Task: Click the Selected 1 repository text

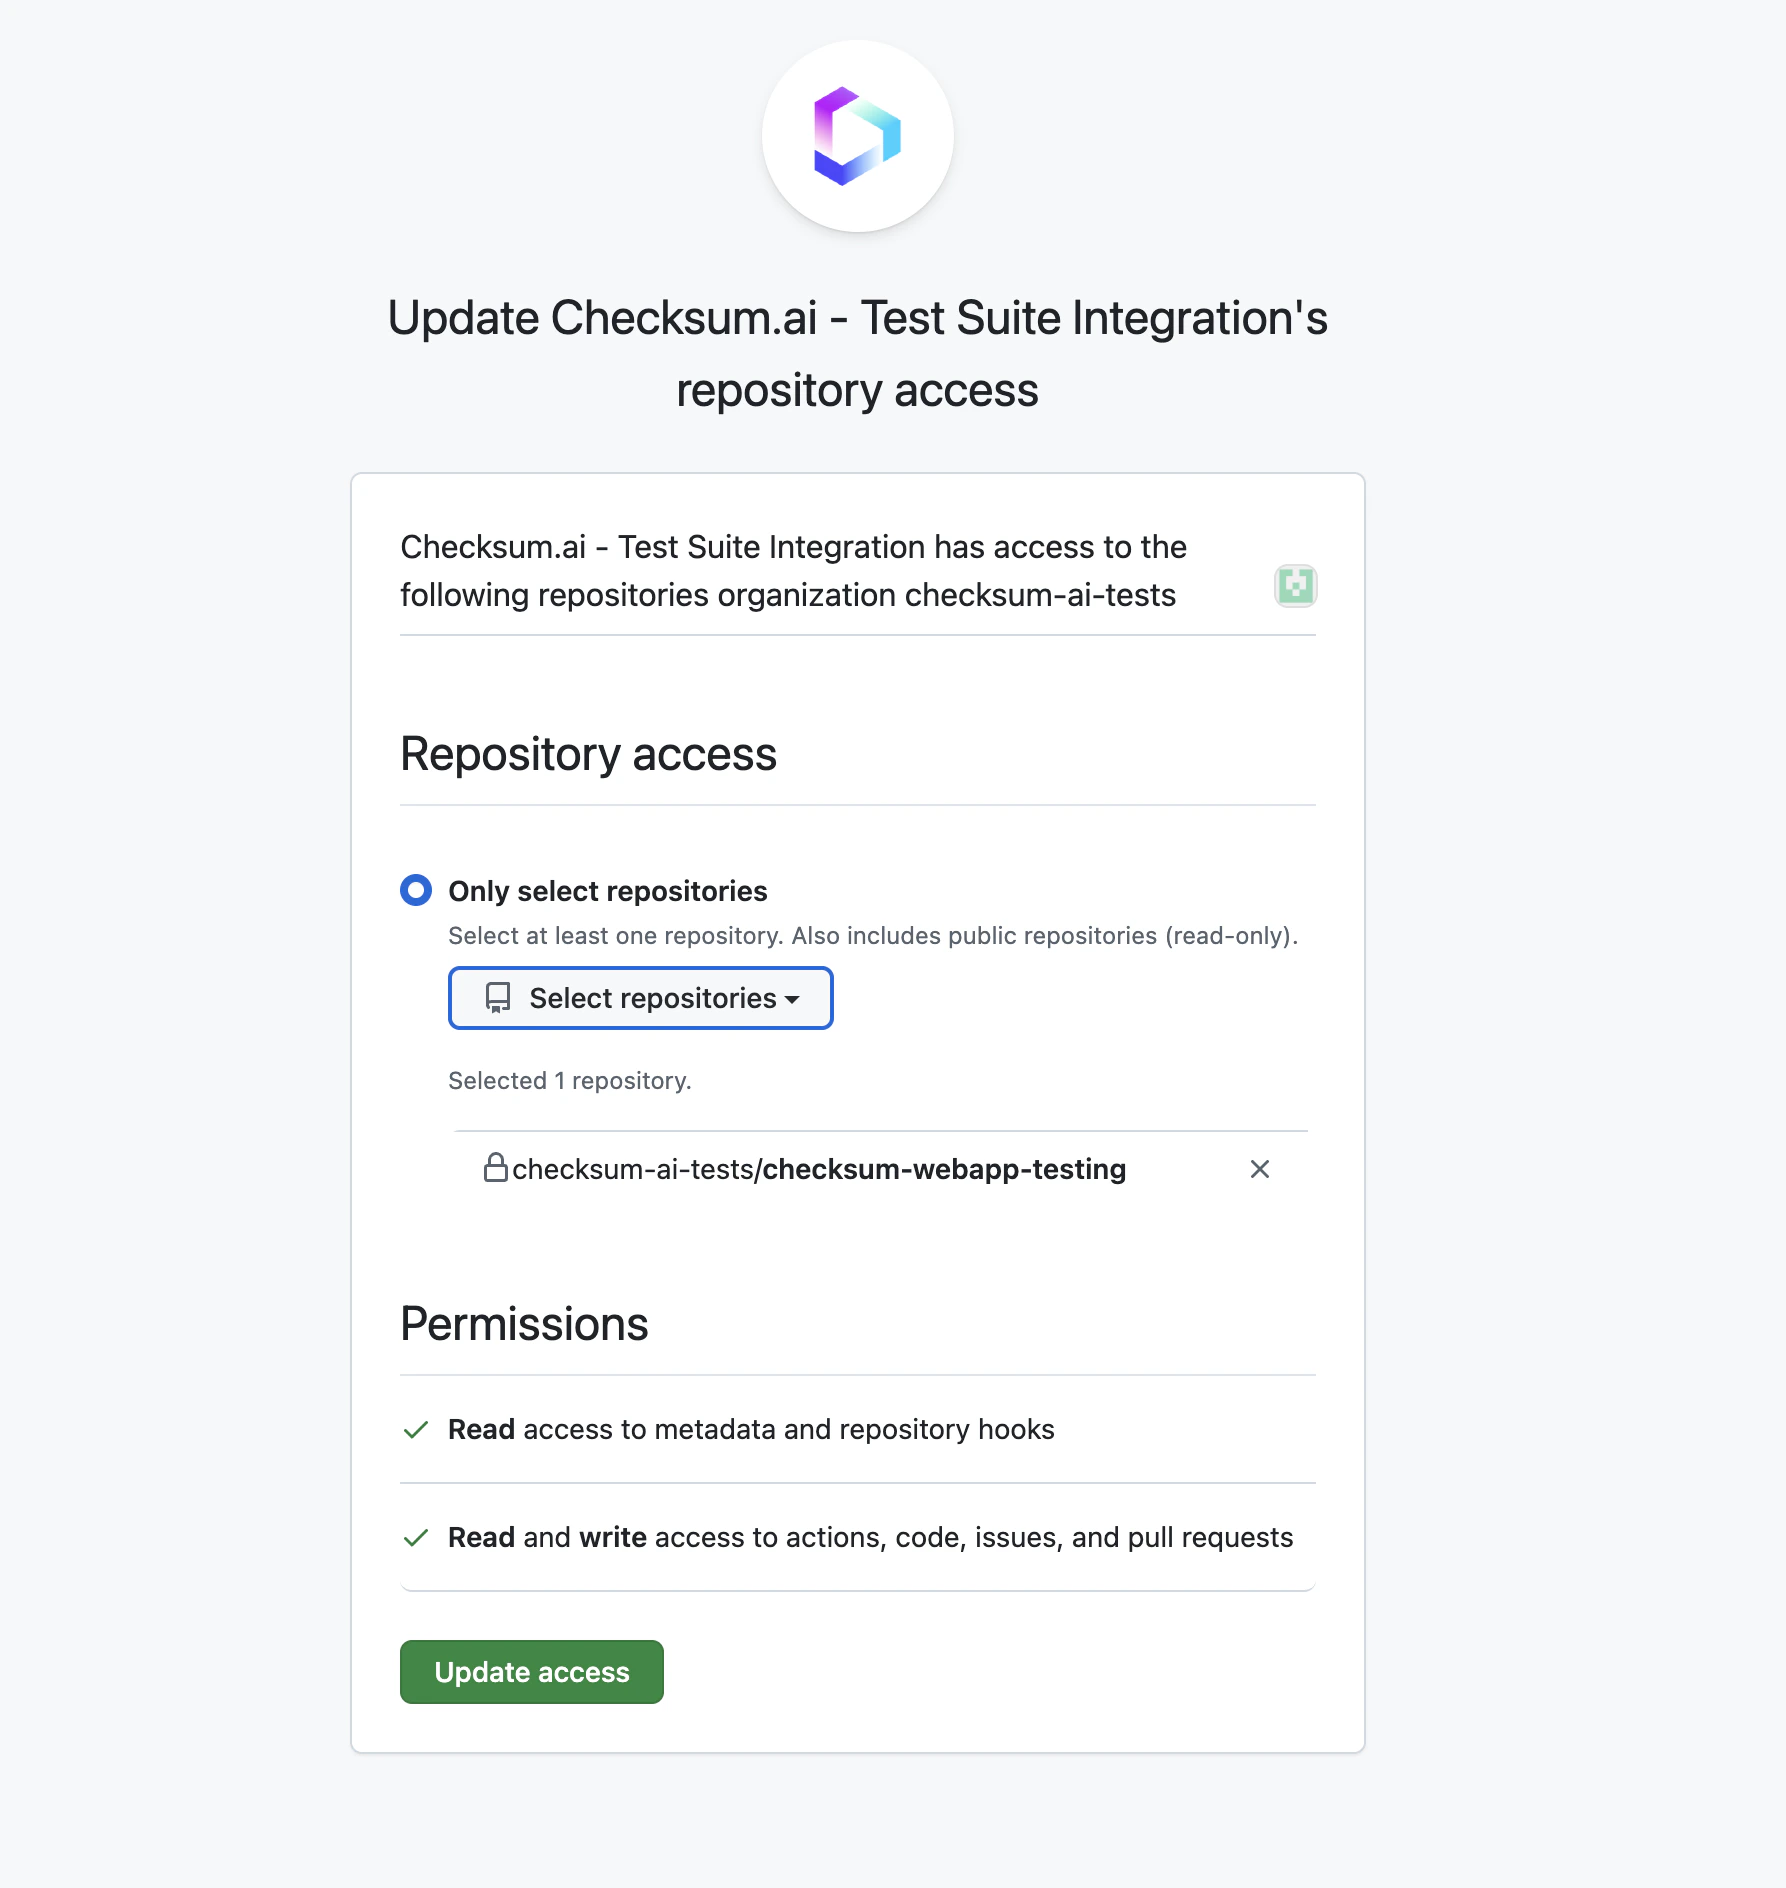Action: coord(570,1080)
